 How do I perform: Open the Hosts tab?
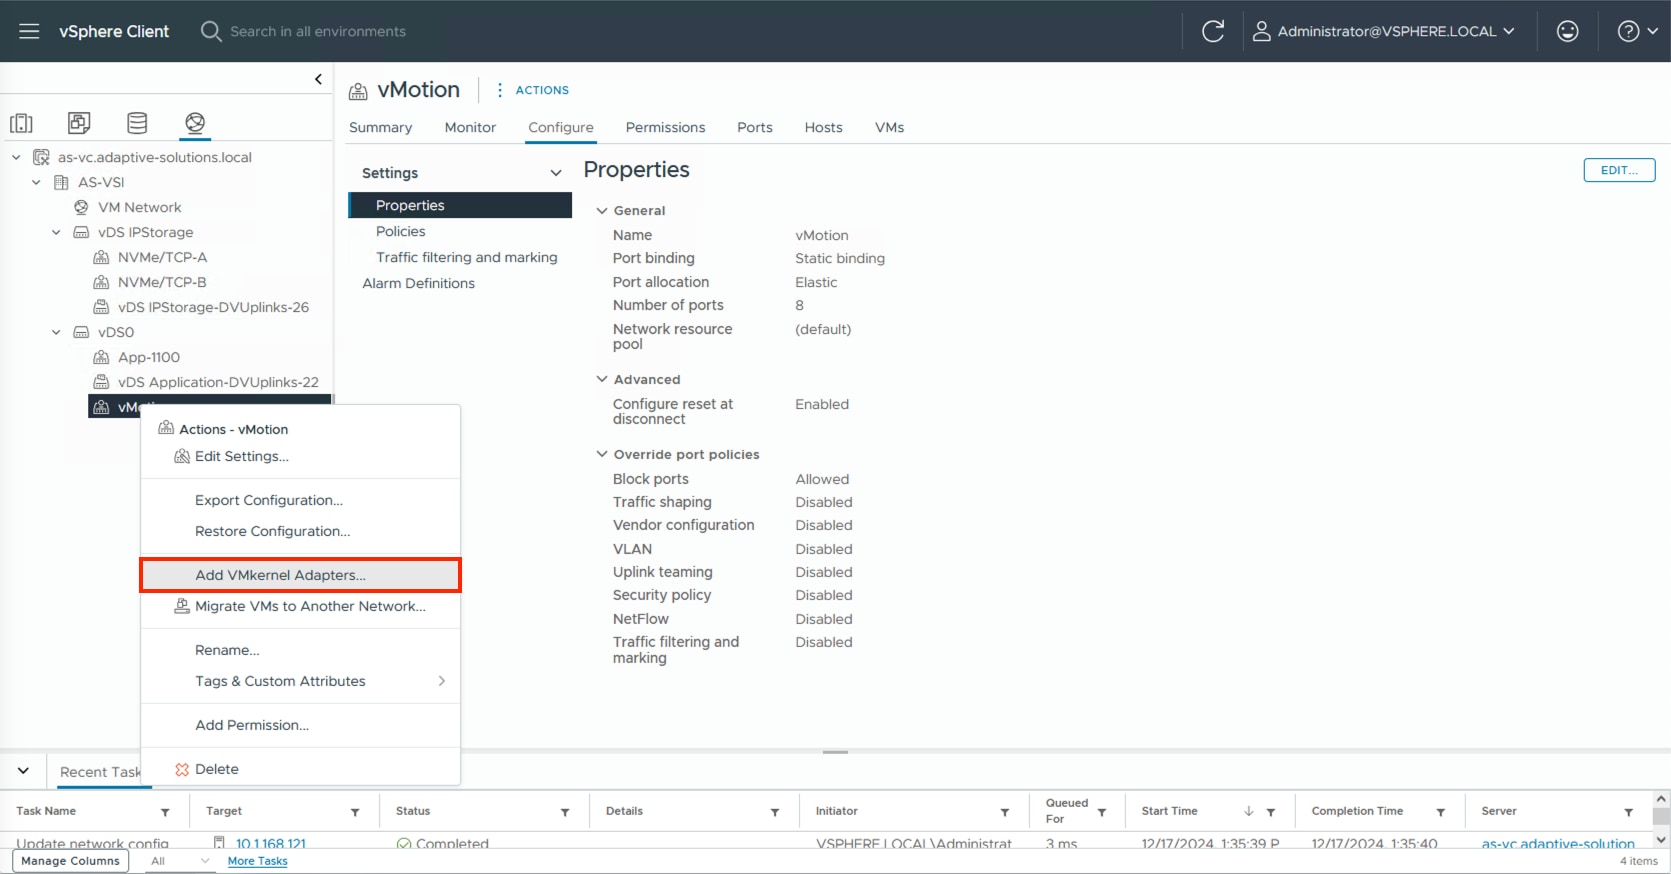pos(823,127)
